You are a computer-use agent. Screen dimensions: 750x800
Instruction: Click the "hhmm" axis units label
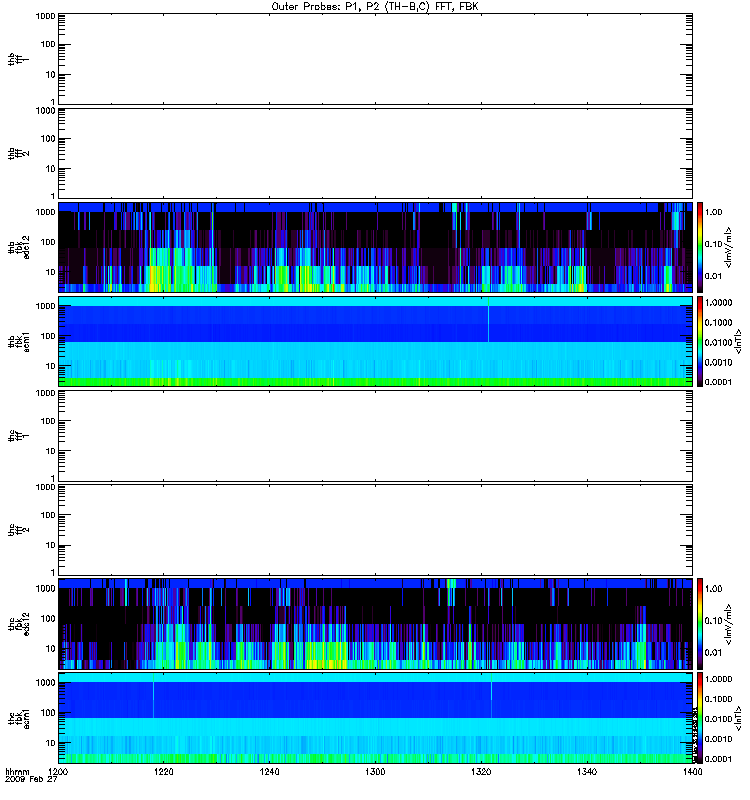(17, 772)
